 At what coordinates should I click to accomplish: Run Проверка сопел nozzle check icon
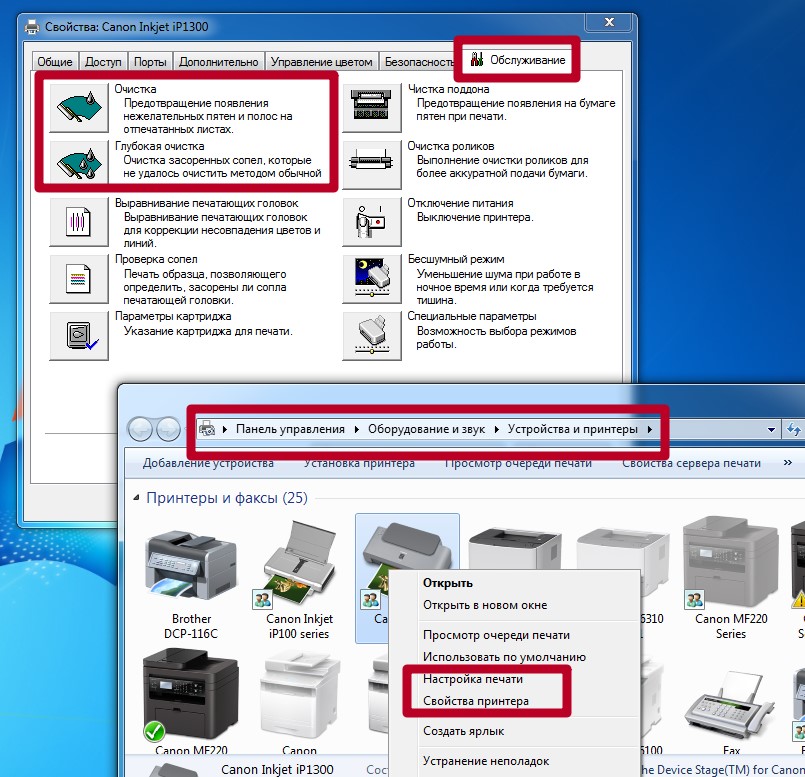[x=79, y=277]
